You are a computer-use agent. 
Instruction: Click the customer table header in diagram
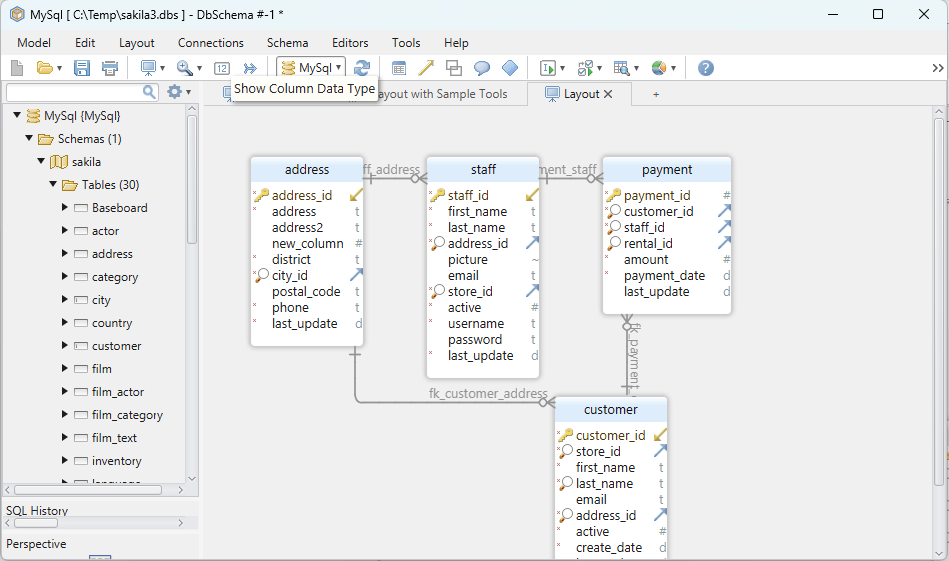click(x=611, y=410)
